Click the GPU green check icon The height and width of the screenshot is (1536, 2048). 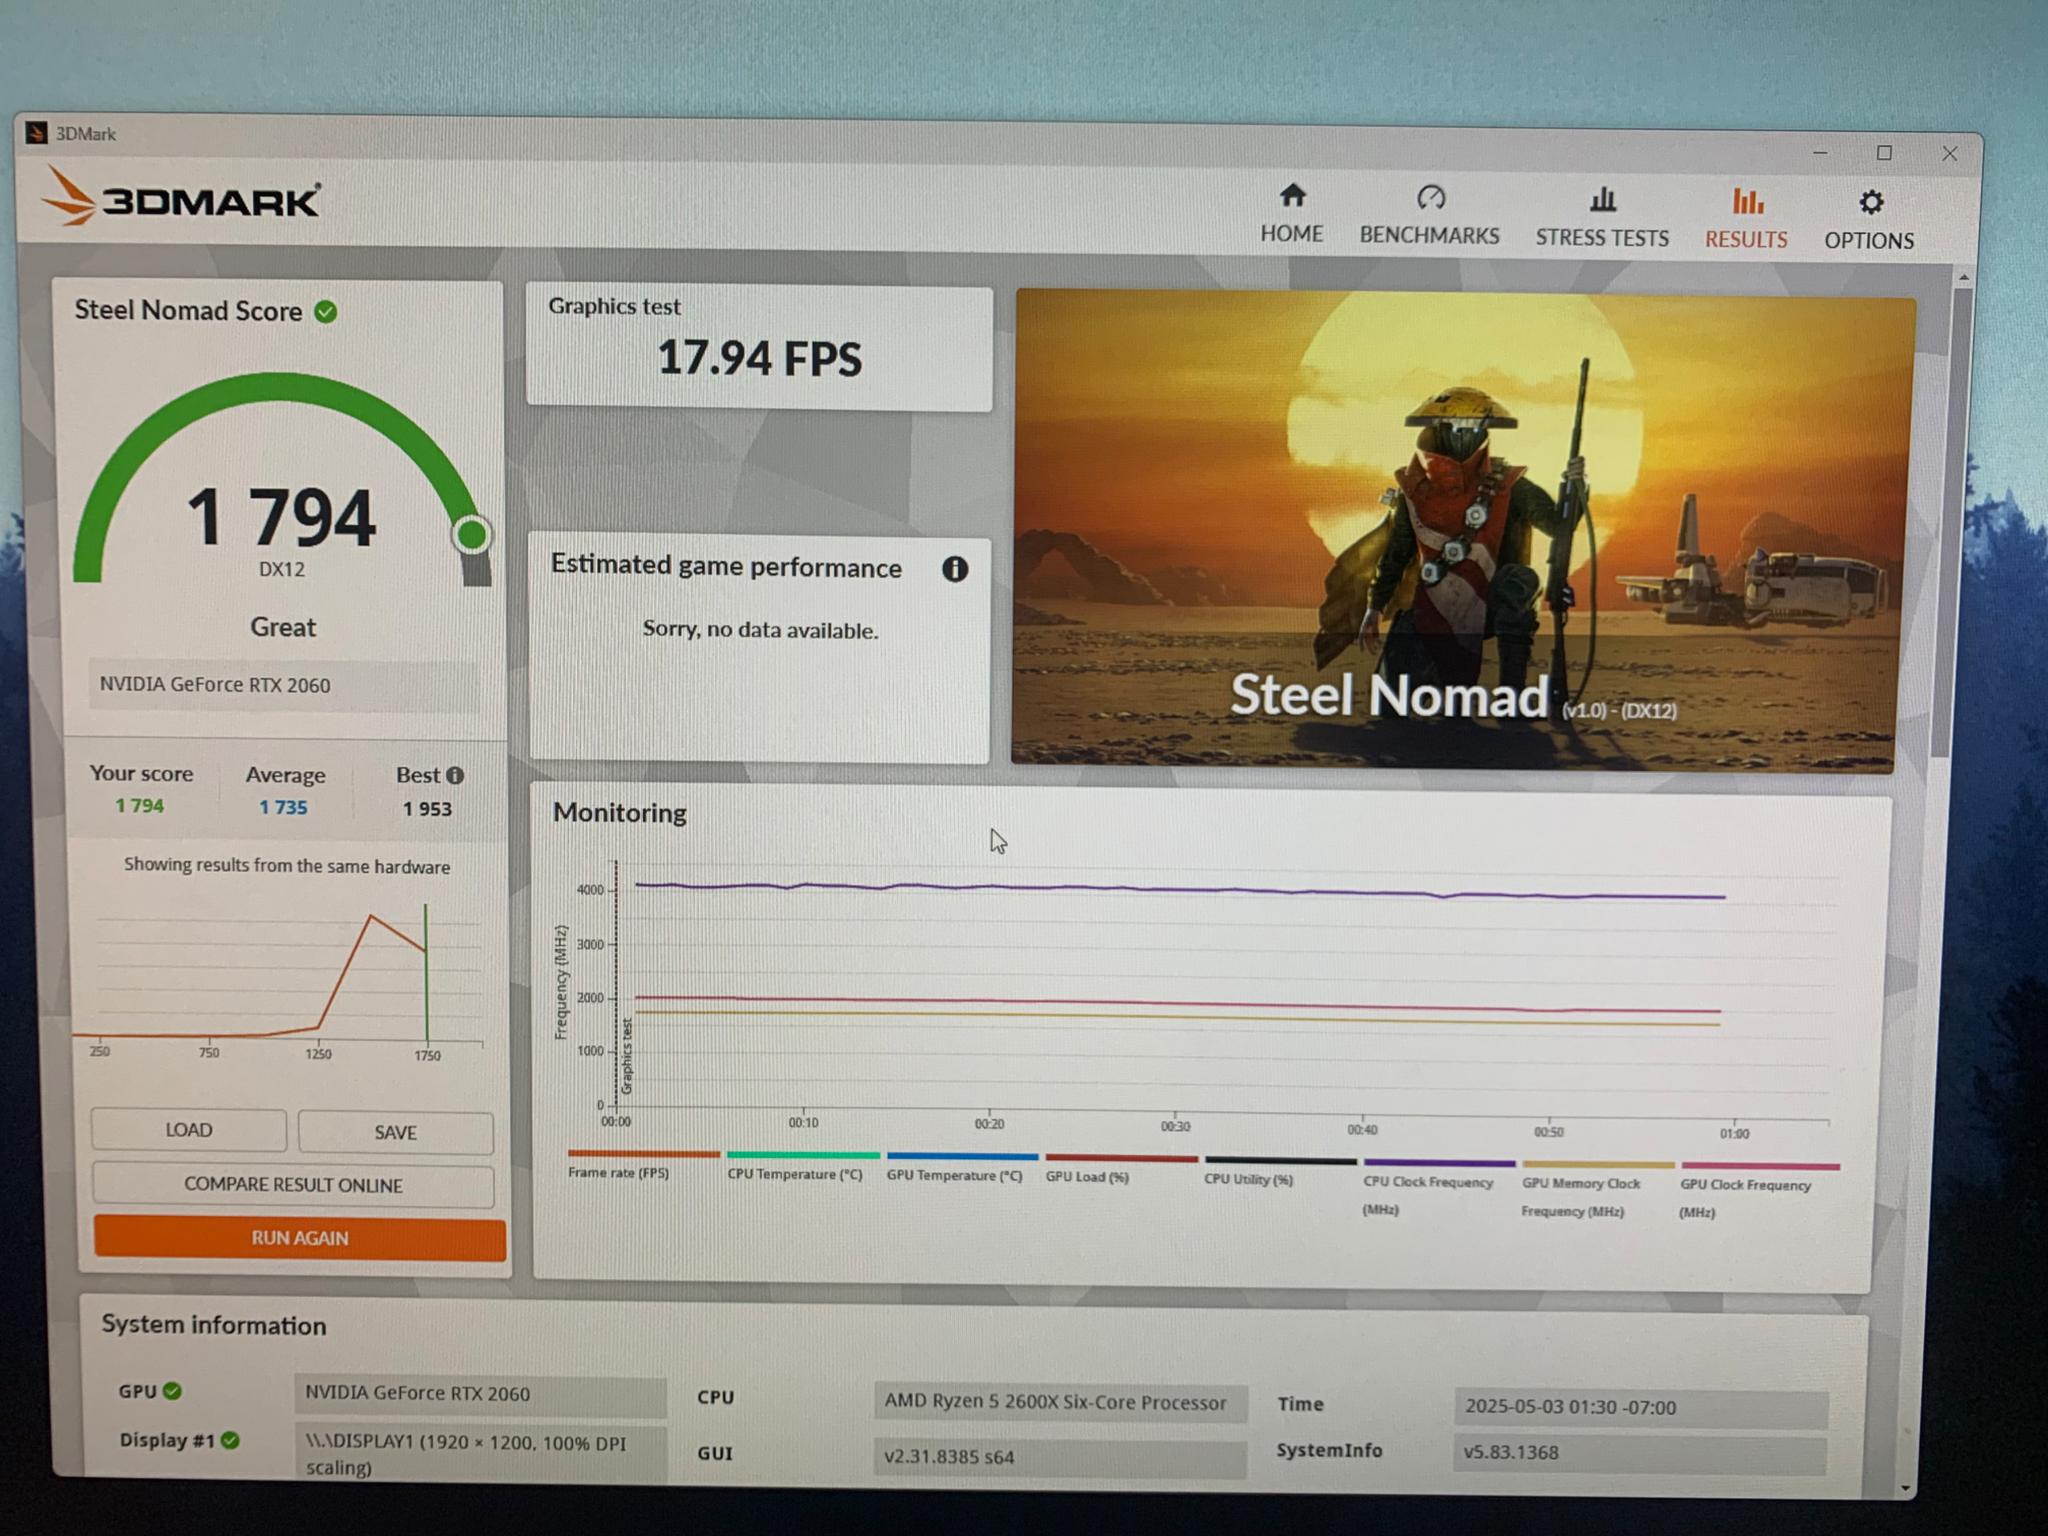click(x=173, y=1391)
